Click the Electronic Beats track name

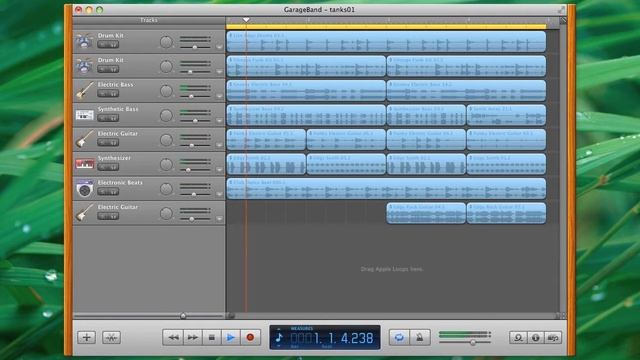(x=120, y=182)
